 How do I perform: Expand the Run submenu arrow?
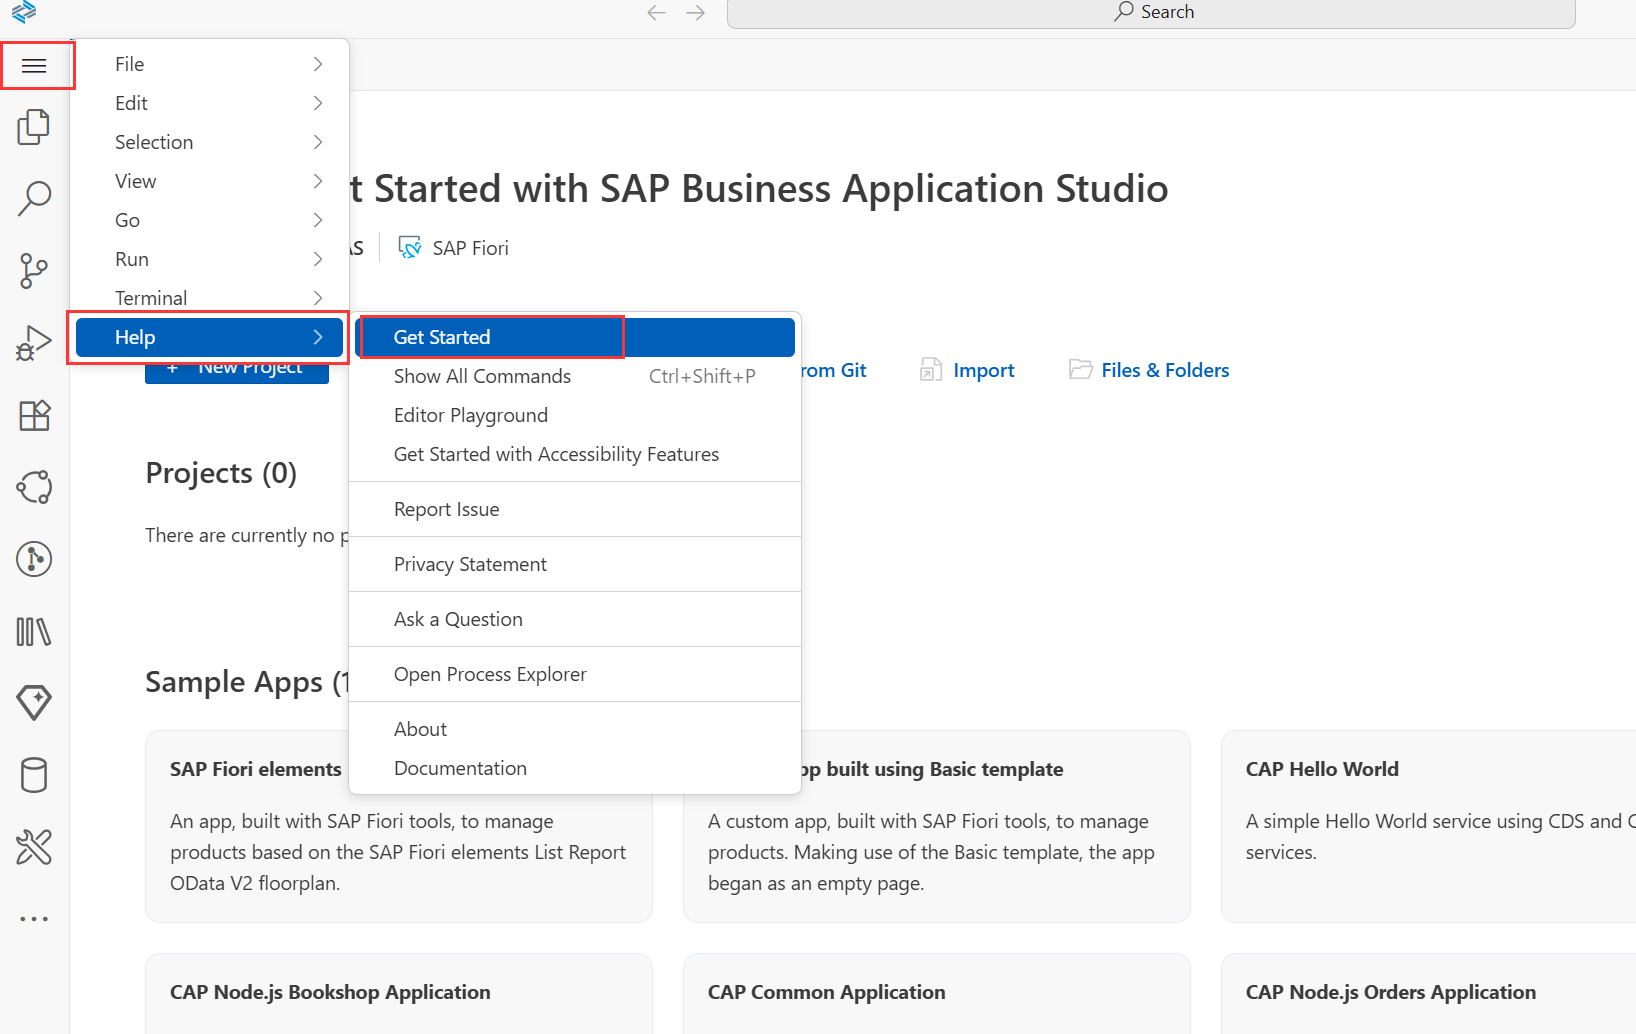point(318,259)
